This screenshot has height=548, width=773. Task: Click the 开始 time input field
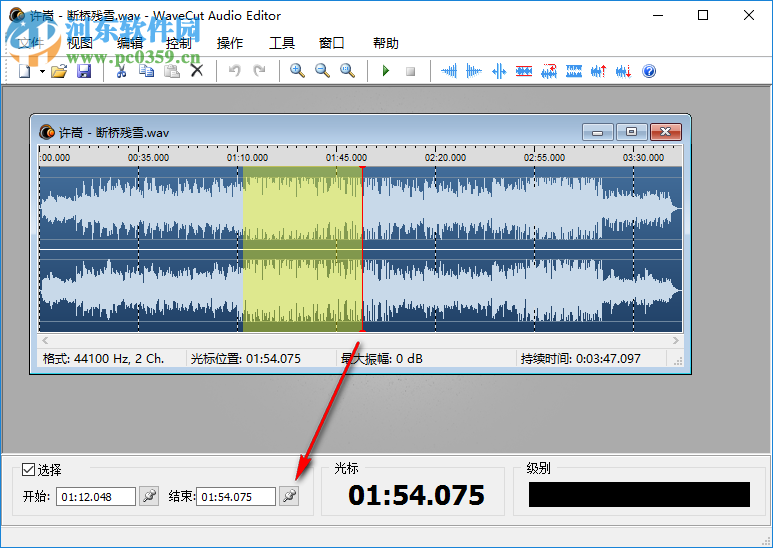pos(96,497)
